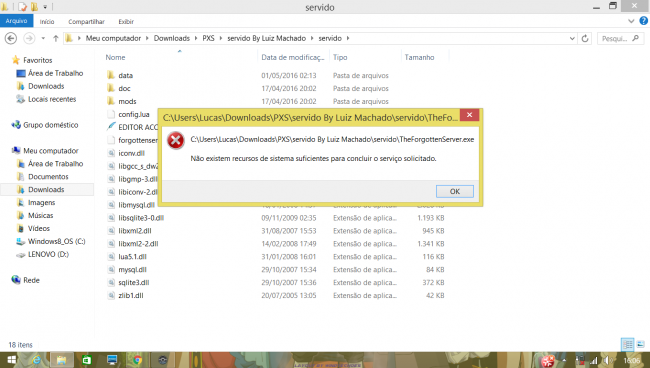Open Área de Trabalho under Favoritos
Screen dimensions: 650x368
click(x=55, y=73)
